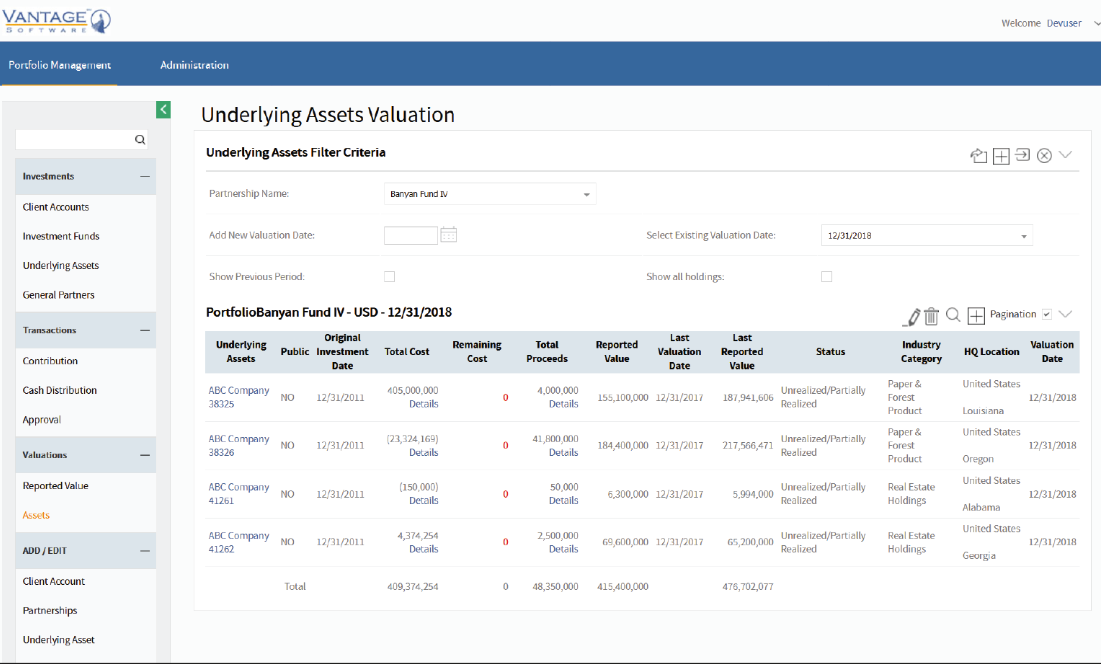Open Details for ABC Company 38325 Total Cost
The image size is (1101, 664).
pyautogui.click(x=423, y=403)
